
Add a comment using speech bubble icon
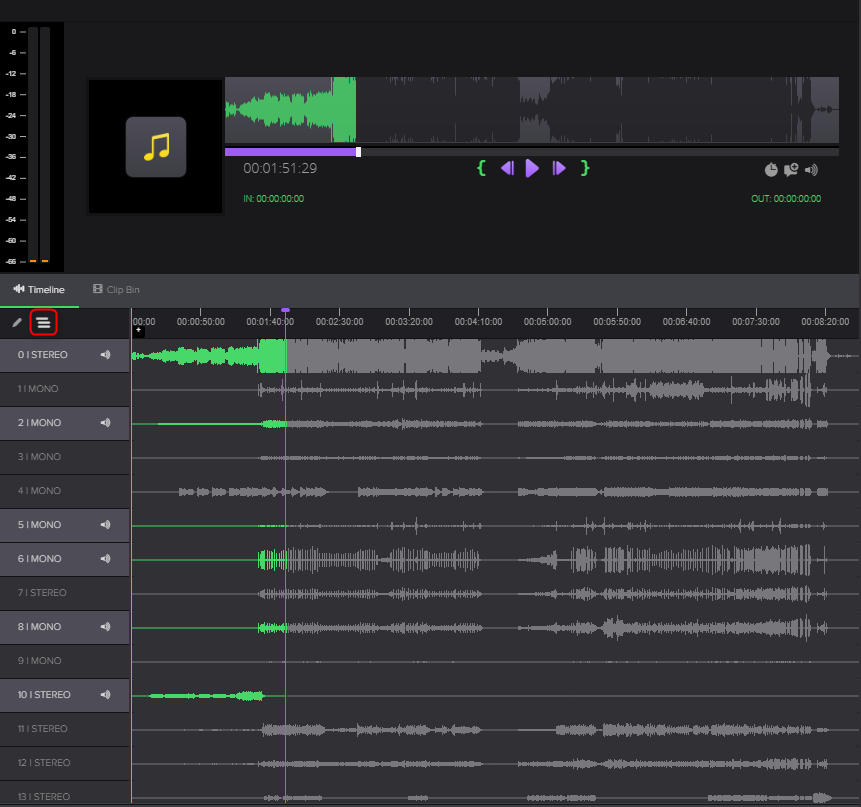791,170
